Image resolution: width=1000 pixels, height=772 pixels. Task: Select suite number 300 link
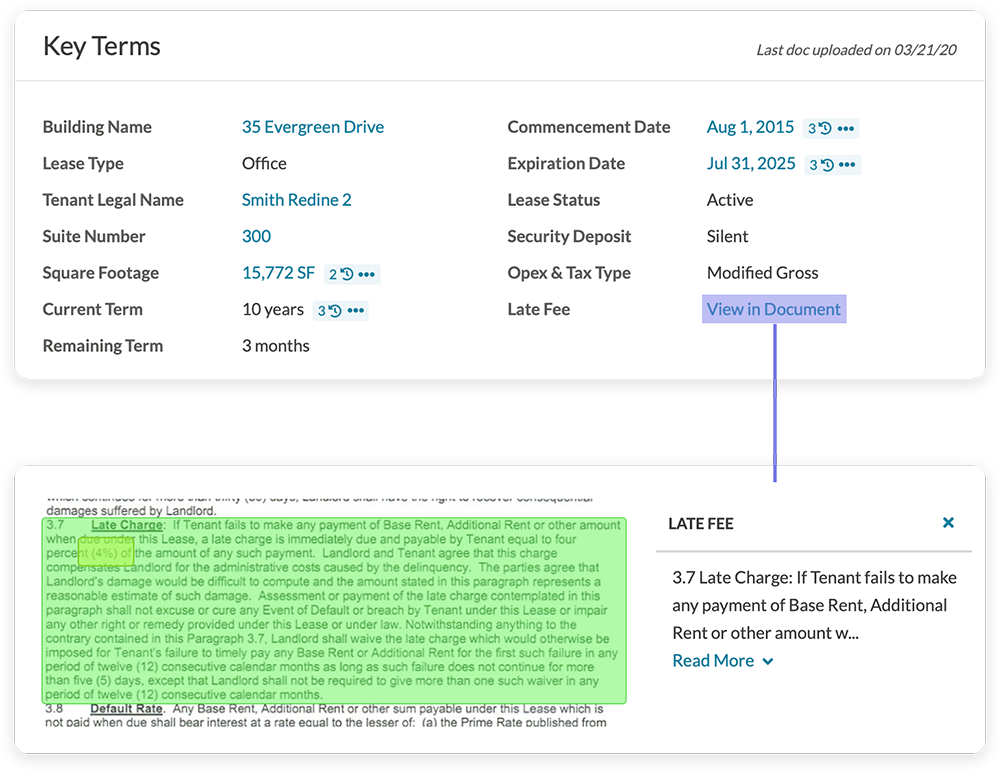tap(256, 237)
